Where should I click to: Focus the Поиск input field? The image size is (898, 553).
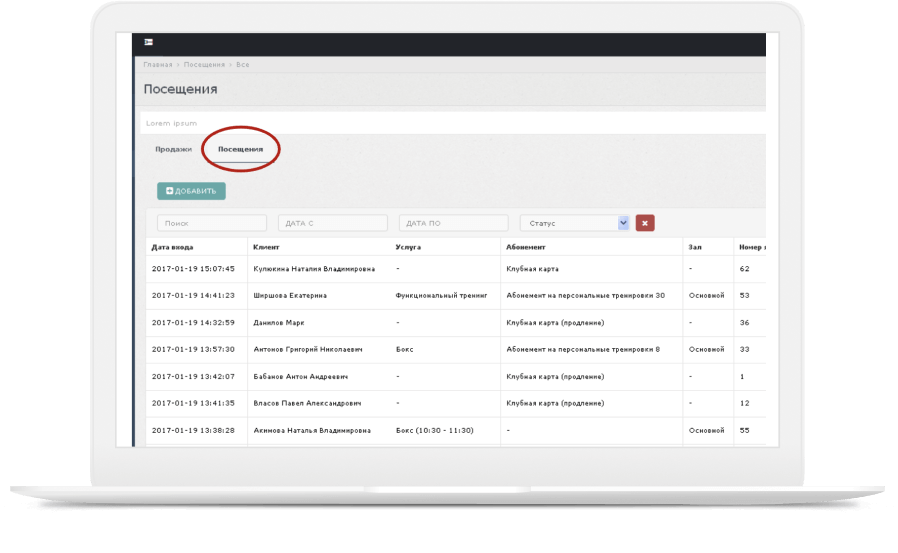(x=212, y=223)
